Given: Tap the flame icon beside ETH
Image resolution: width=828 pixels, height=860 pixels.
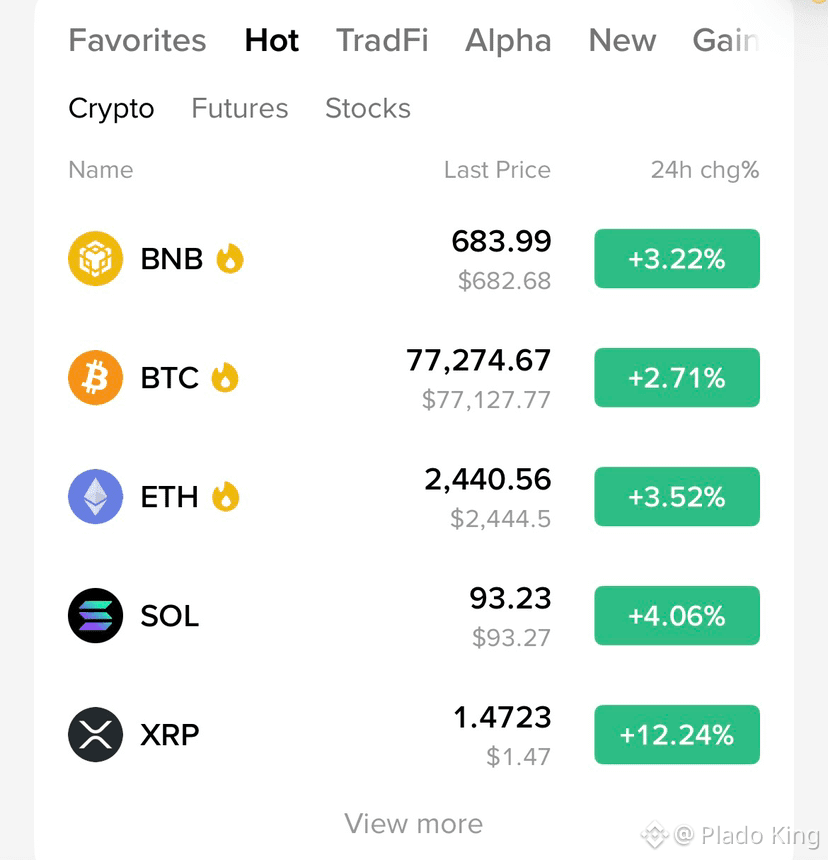Looking at the screenshot, I should (x=225, y=496).
